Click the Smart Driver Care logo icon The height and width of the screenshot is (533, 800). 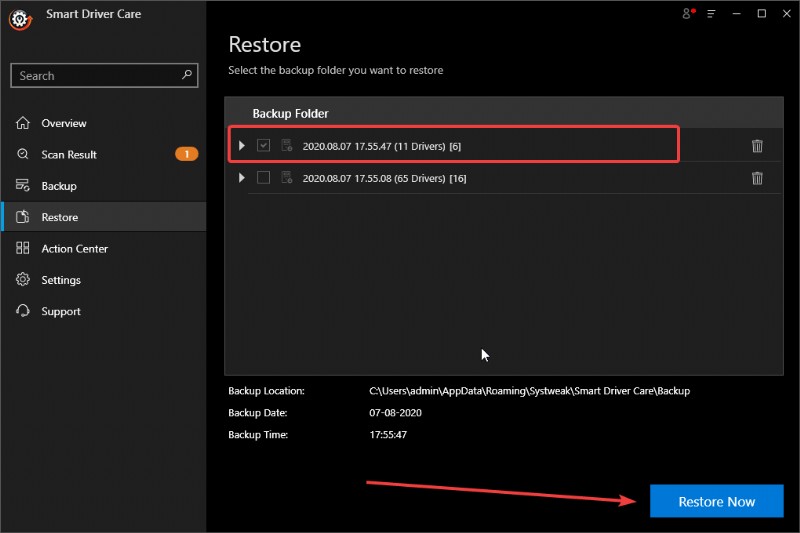(x=20, y=19)
